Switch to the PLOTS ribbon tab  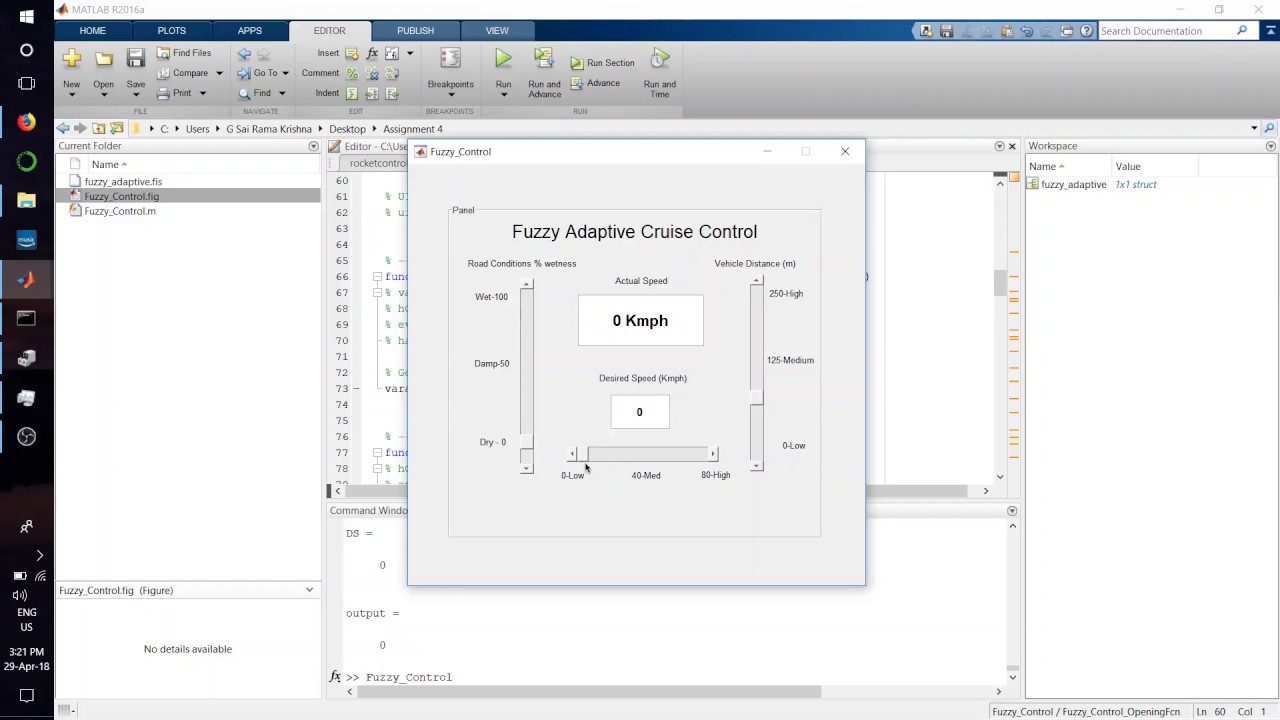point(171,31)
